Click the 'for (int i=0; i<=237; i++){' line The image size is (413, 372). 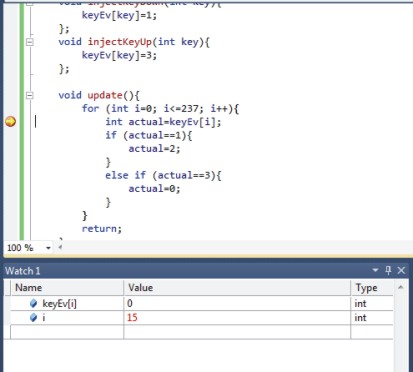[160, 109]
